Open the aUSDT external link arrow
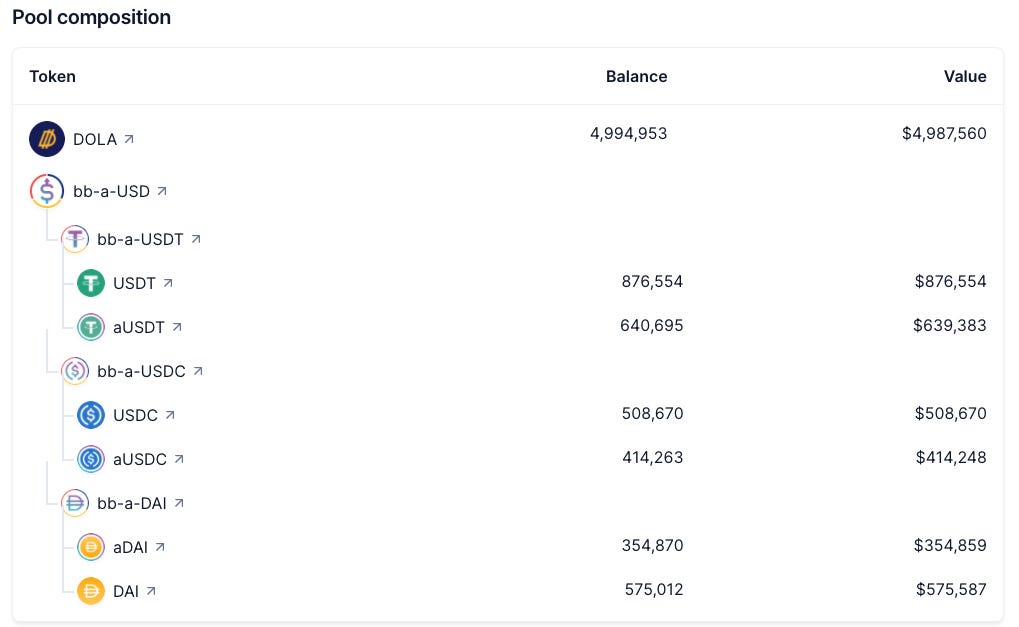This screenshot has height=627, width=1019. (x=177, y=327)
